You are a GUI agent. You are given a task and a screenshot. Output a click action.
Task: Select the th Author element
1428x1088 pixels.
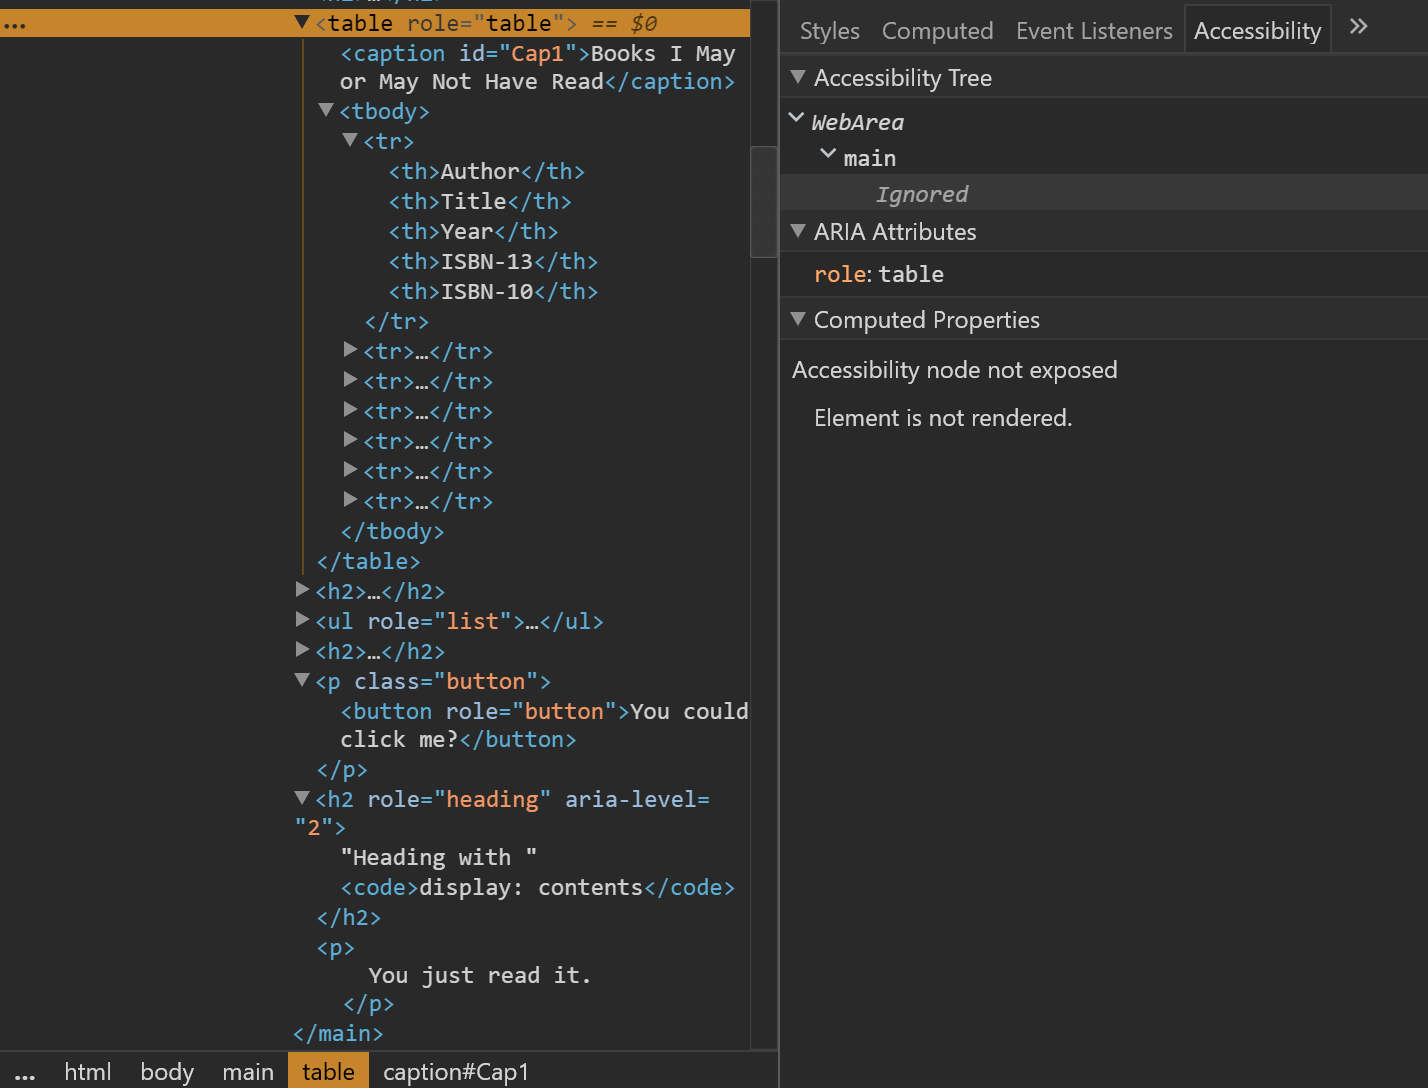pyautogui.click(x=487, y=172)
